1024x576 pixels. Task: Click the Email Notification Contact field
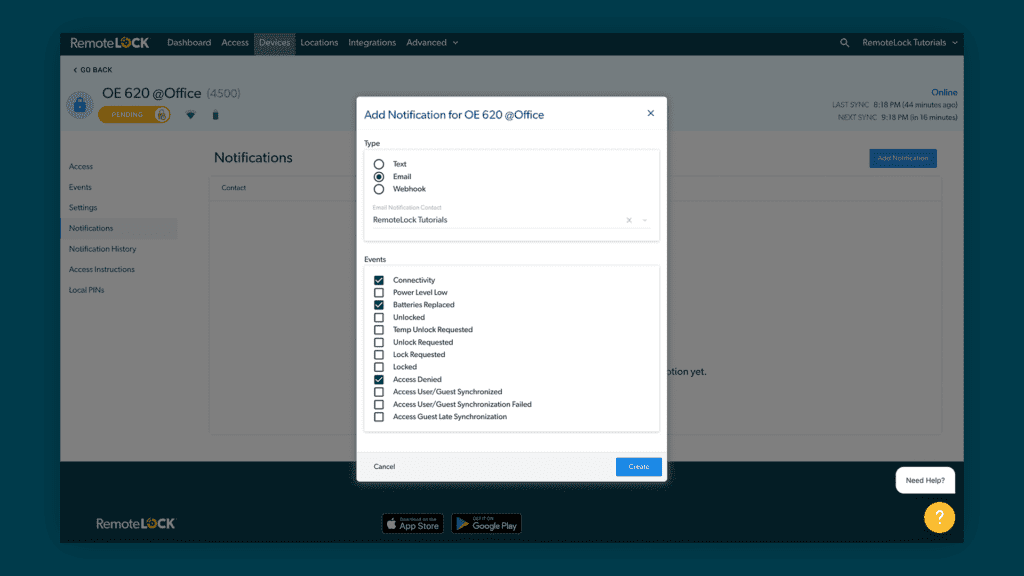(511, 219)
